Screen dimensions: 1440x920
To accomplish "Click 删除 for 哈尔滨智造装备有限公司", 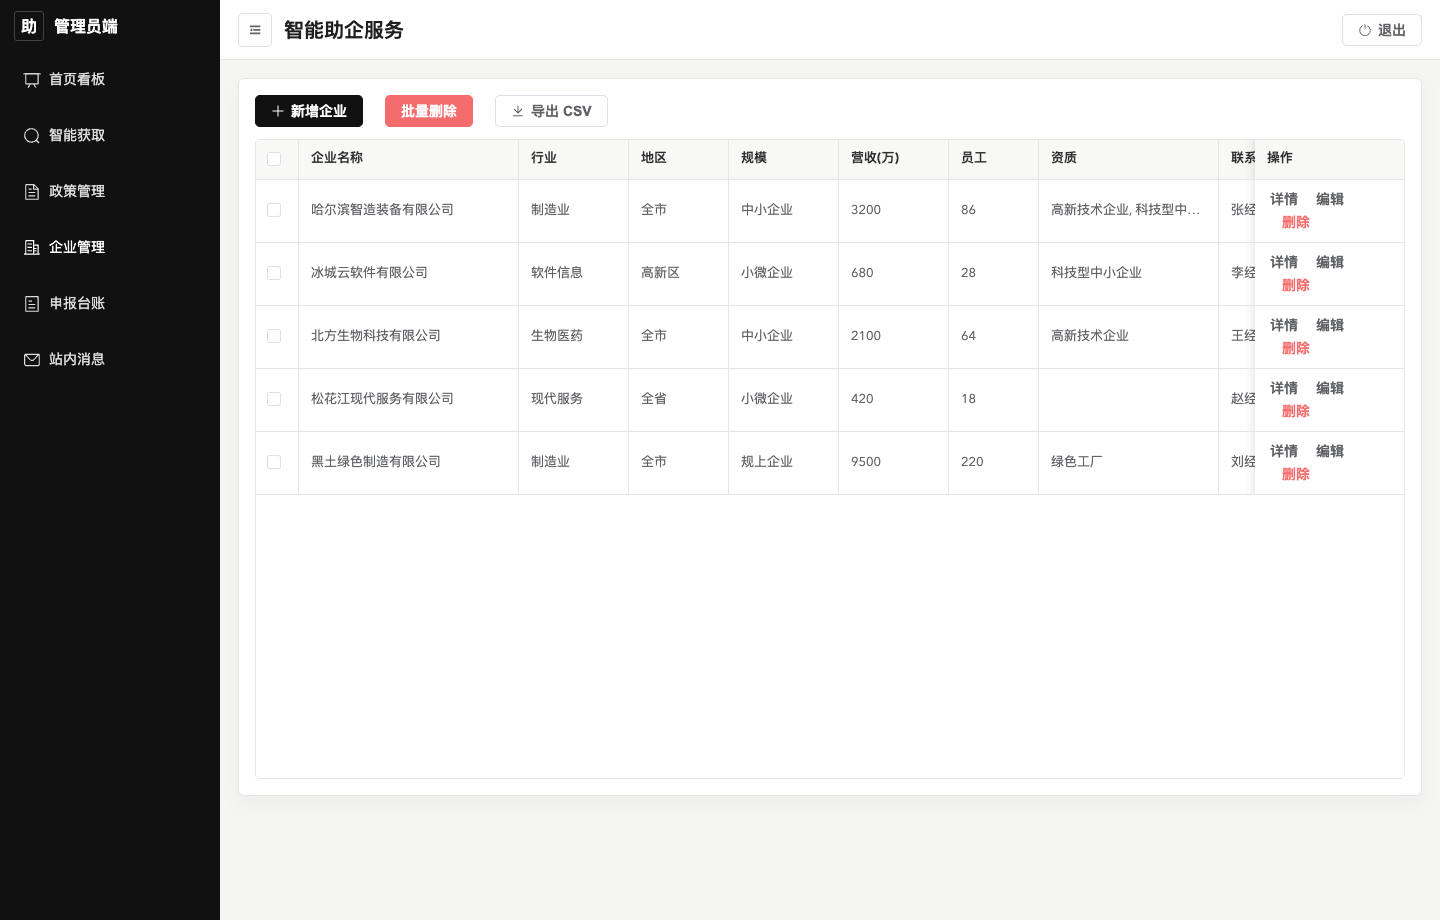I will (1296, 222).
